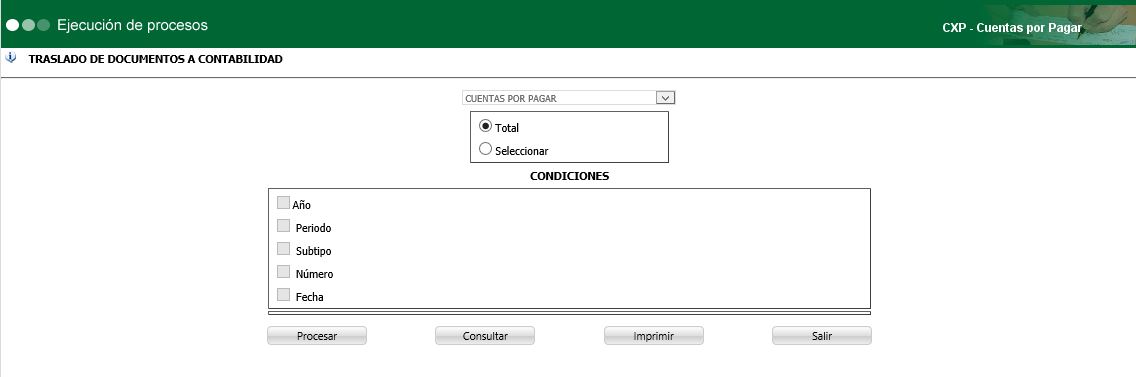Click the CONDICIONES heading text
The height and width of the screenshot is (377, 1136).
569,176
